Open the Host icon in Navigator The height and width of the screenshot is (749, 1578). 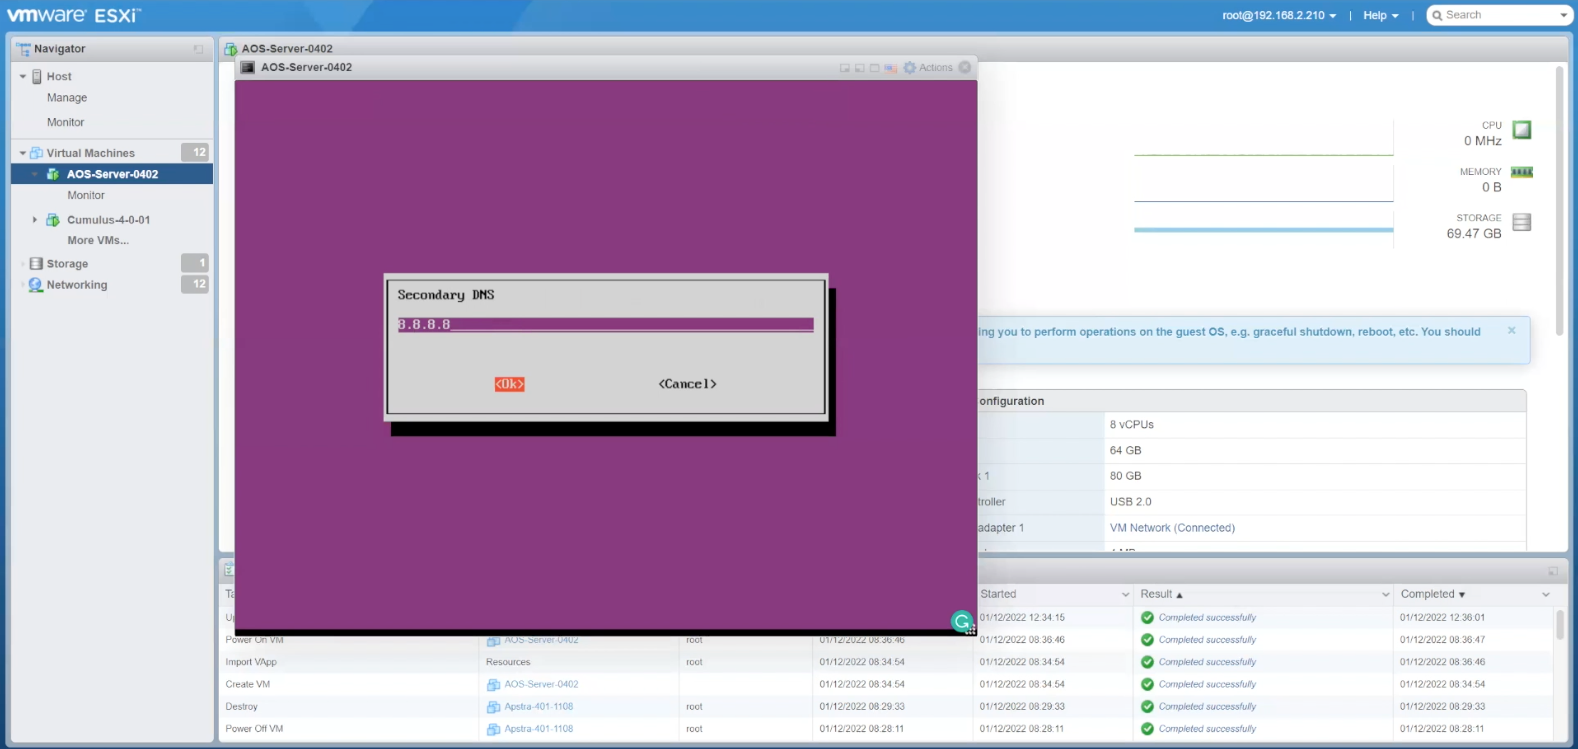point(37,77)
